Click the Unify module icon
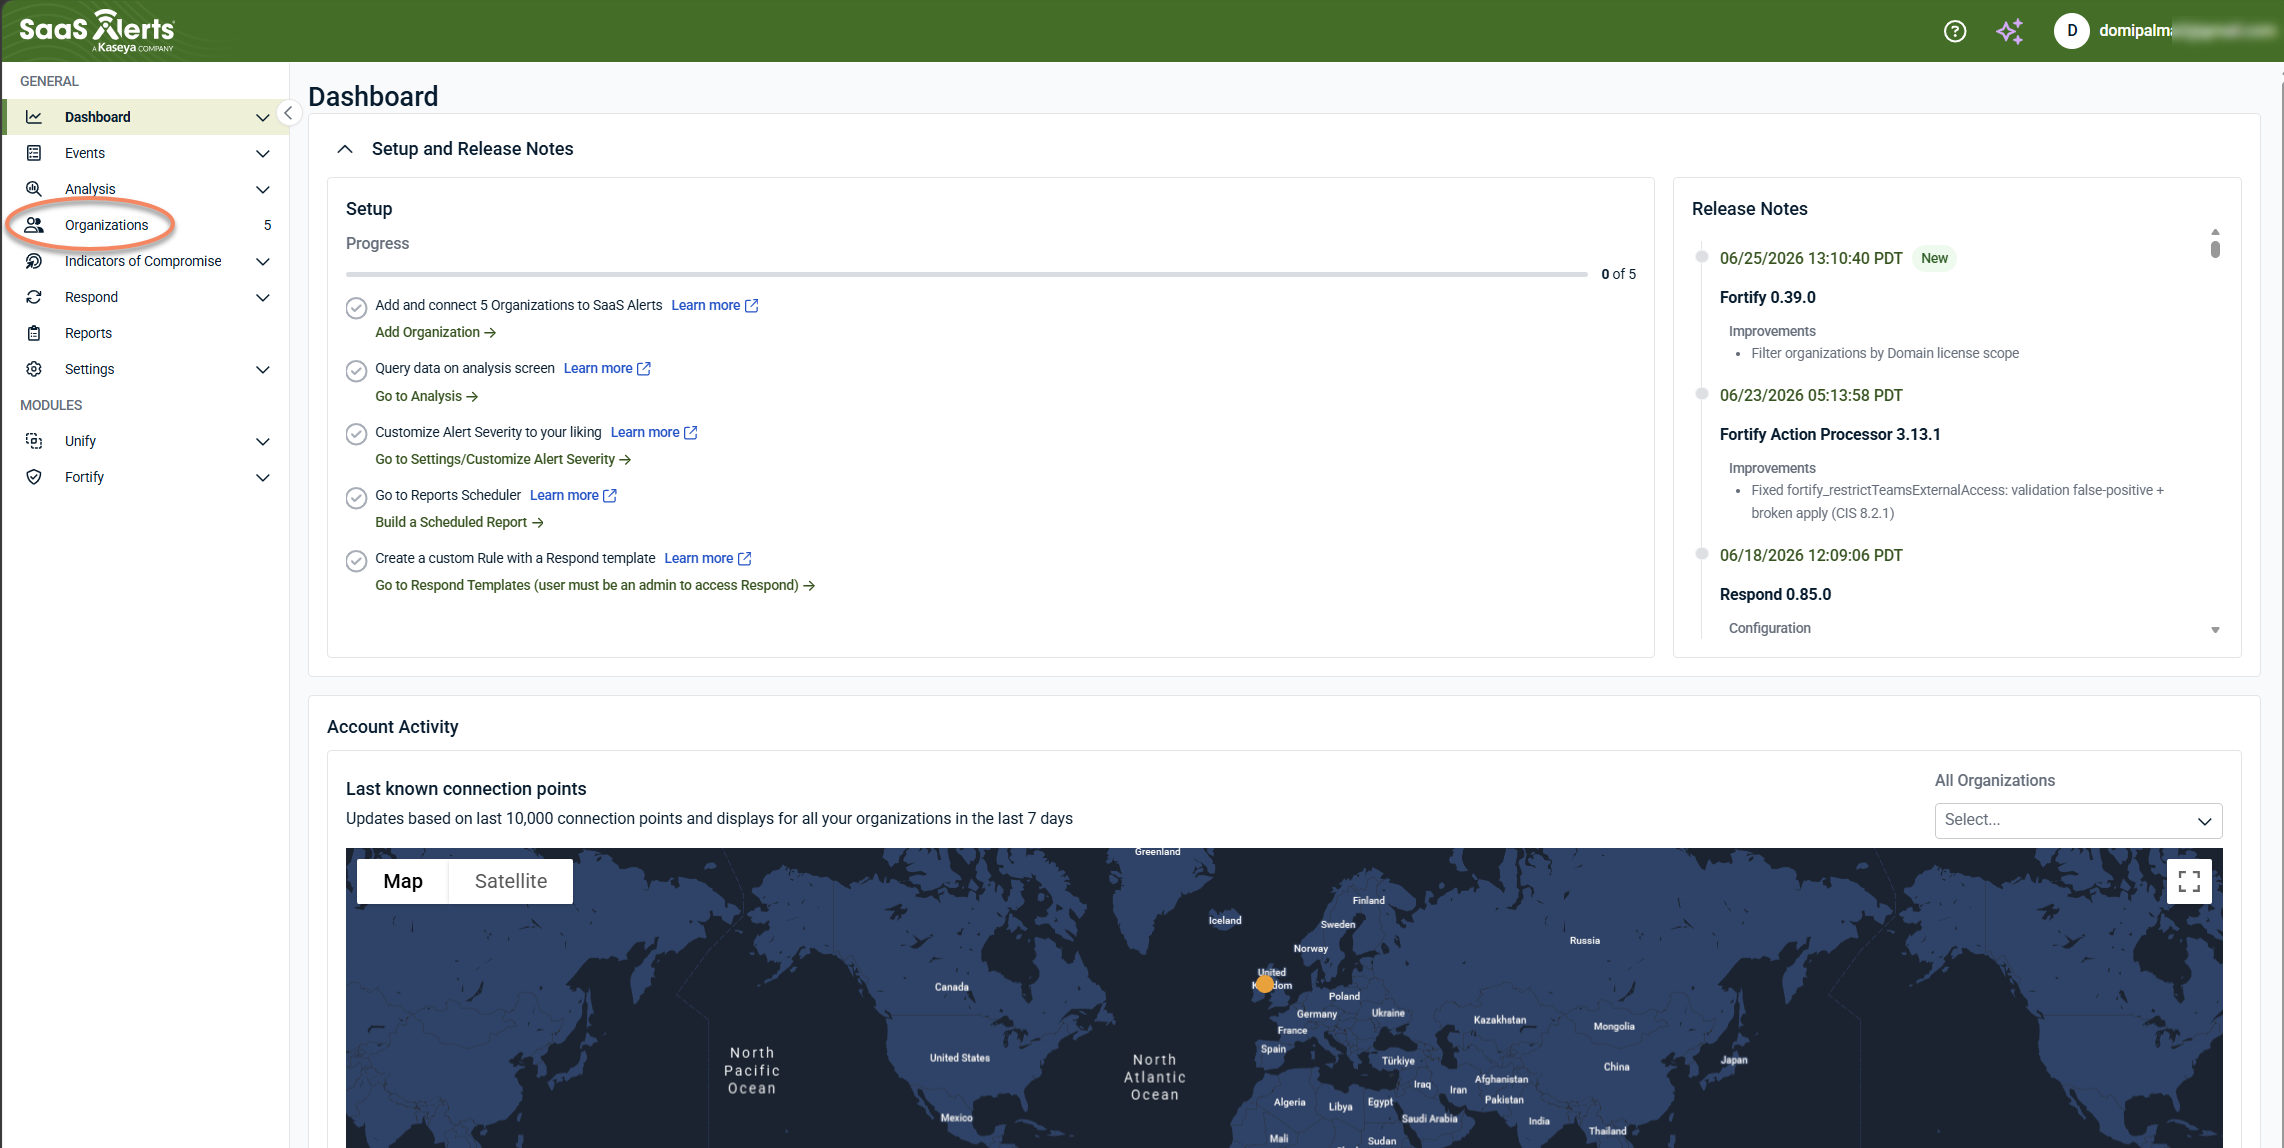The height and width of the screenshot is (1148, 2284). pyautogui.click(x=34, y=441)
